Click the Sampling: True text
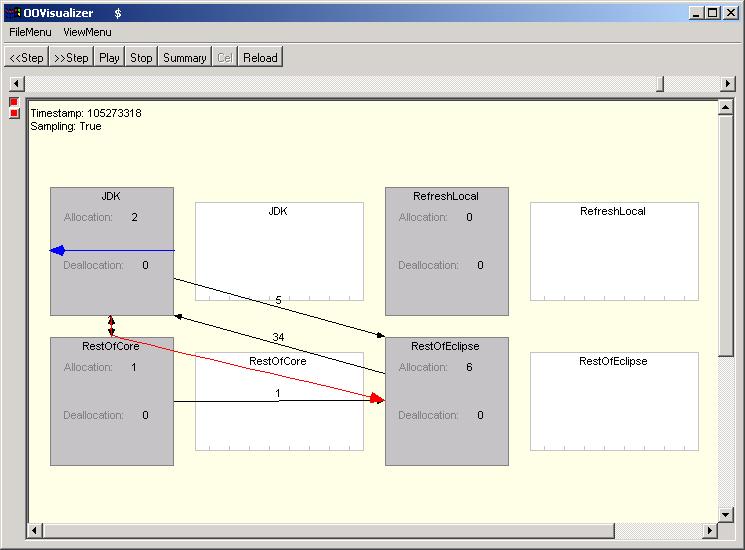This screenshot has width=745, height=550. tap(66, 126)
